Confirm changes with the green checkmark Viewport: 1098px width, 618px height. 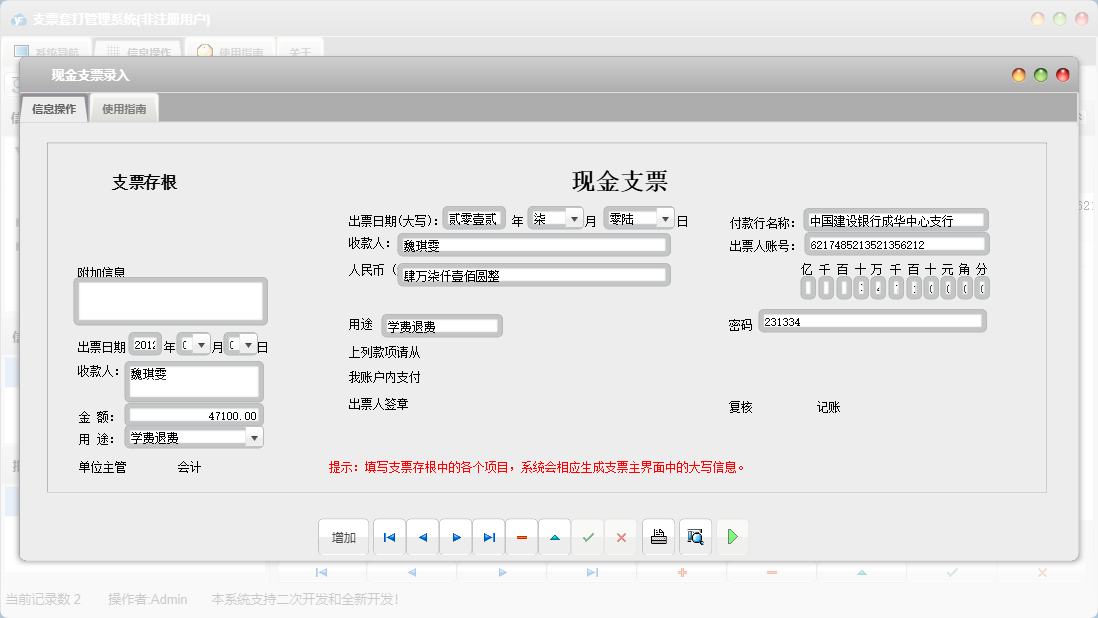click(x=588, y=537)
